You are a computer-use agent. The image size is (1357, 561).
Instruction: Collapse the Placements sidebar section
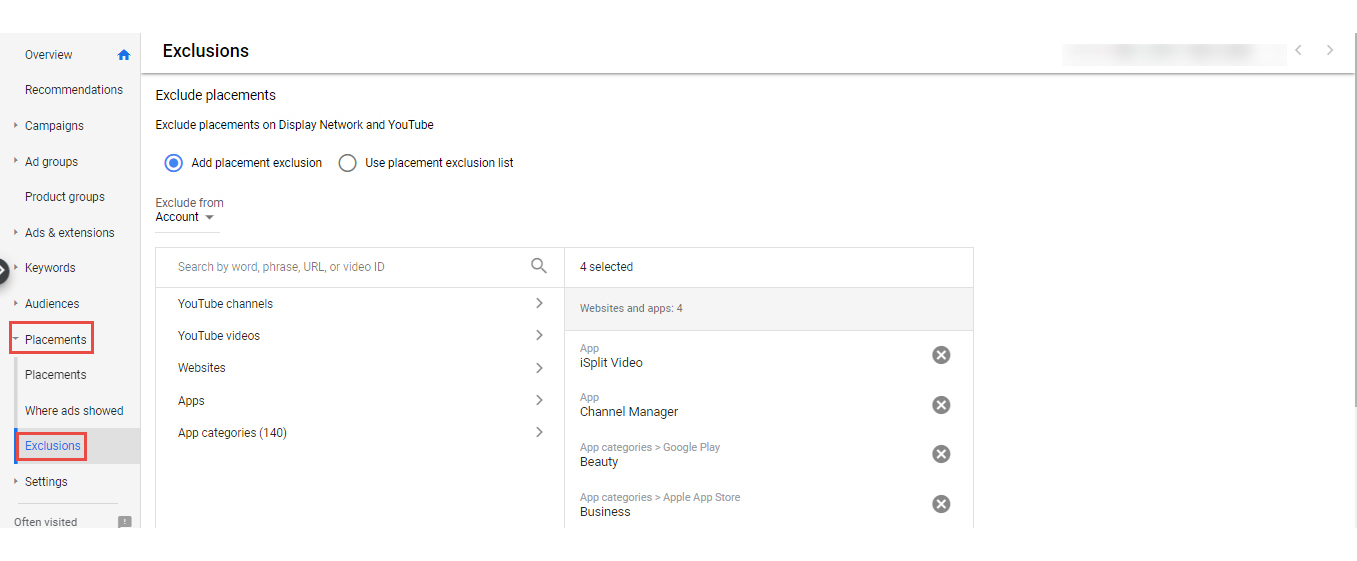click(x=16, y=339)
